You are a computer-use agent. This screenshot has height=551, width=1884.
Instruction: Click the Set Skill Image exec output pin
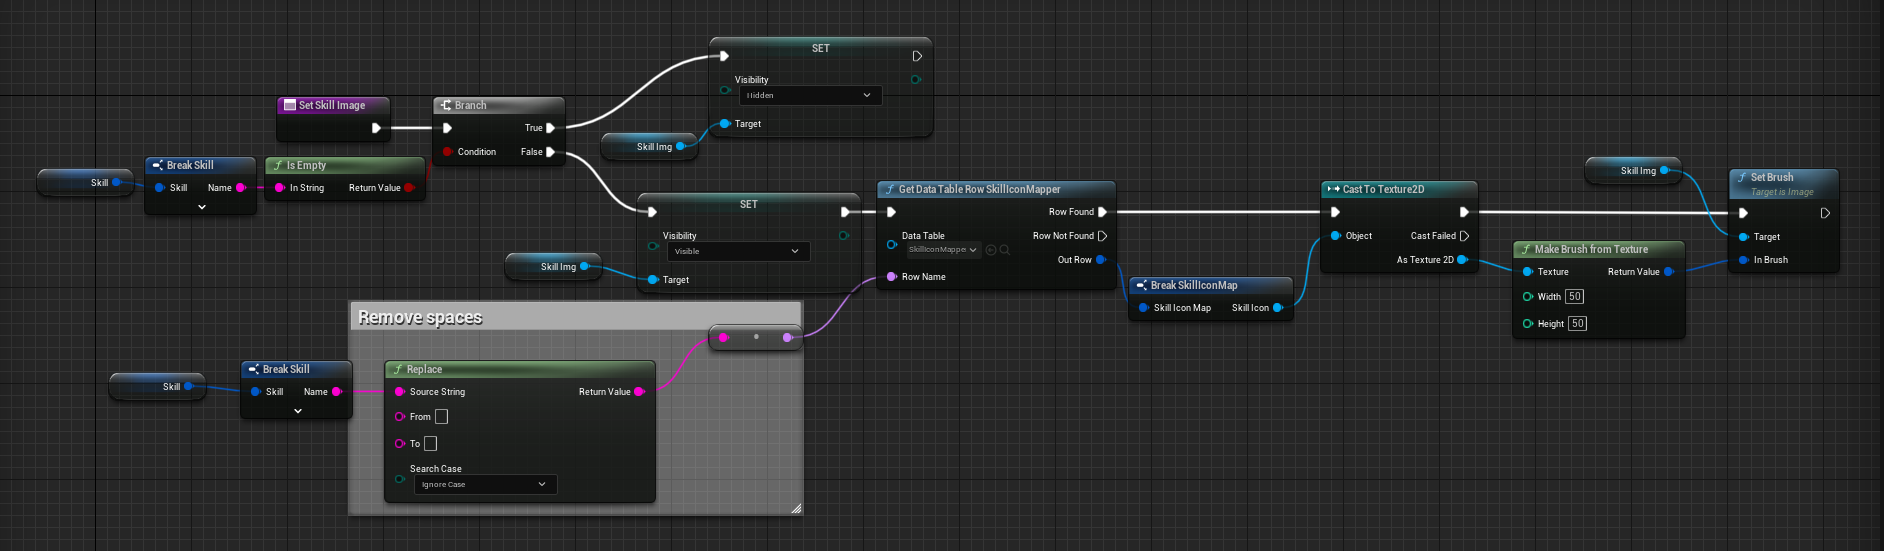376,128
